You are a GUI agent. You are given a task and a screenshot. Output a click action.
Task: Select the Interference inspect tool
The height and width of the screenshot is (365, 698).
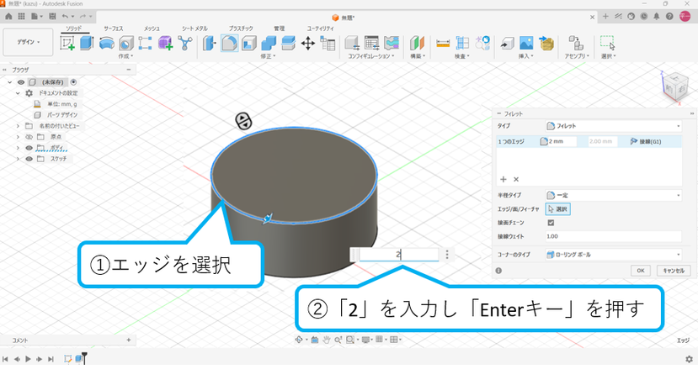pyautogui.click(x=463, y=43)
